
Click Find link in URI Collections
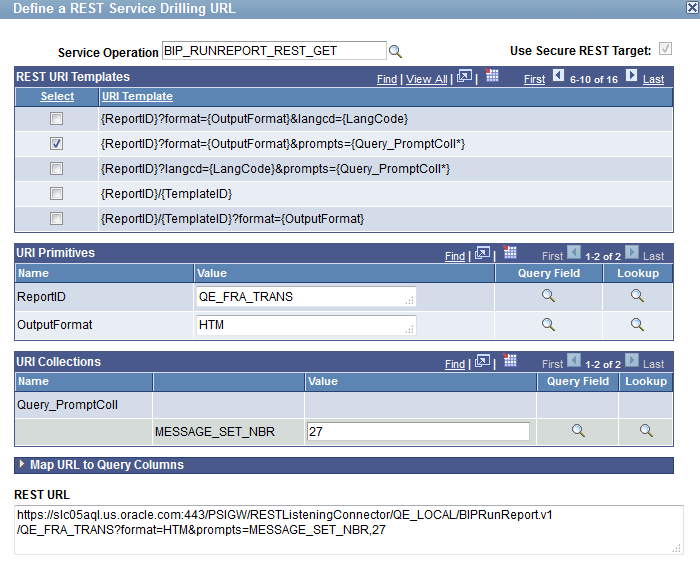coord(455,364)
